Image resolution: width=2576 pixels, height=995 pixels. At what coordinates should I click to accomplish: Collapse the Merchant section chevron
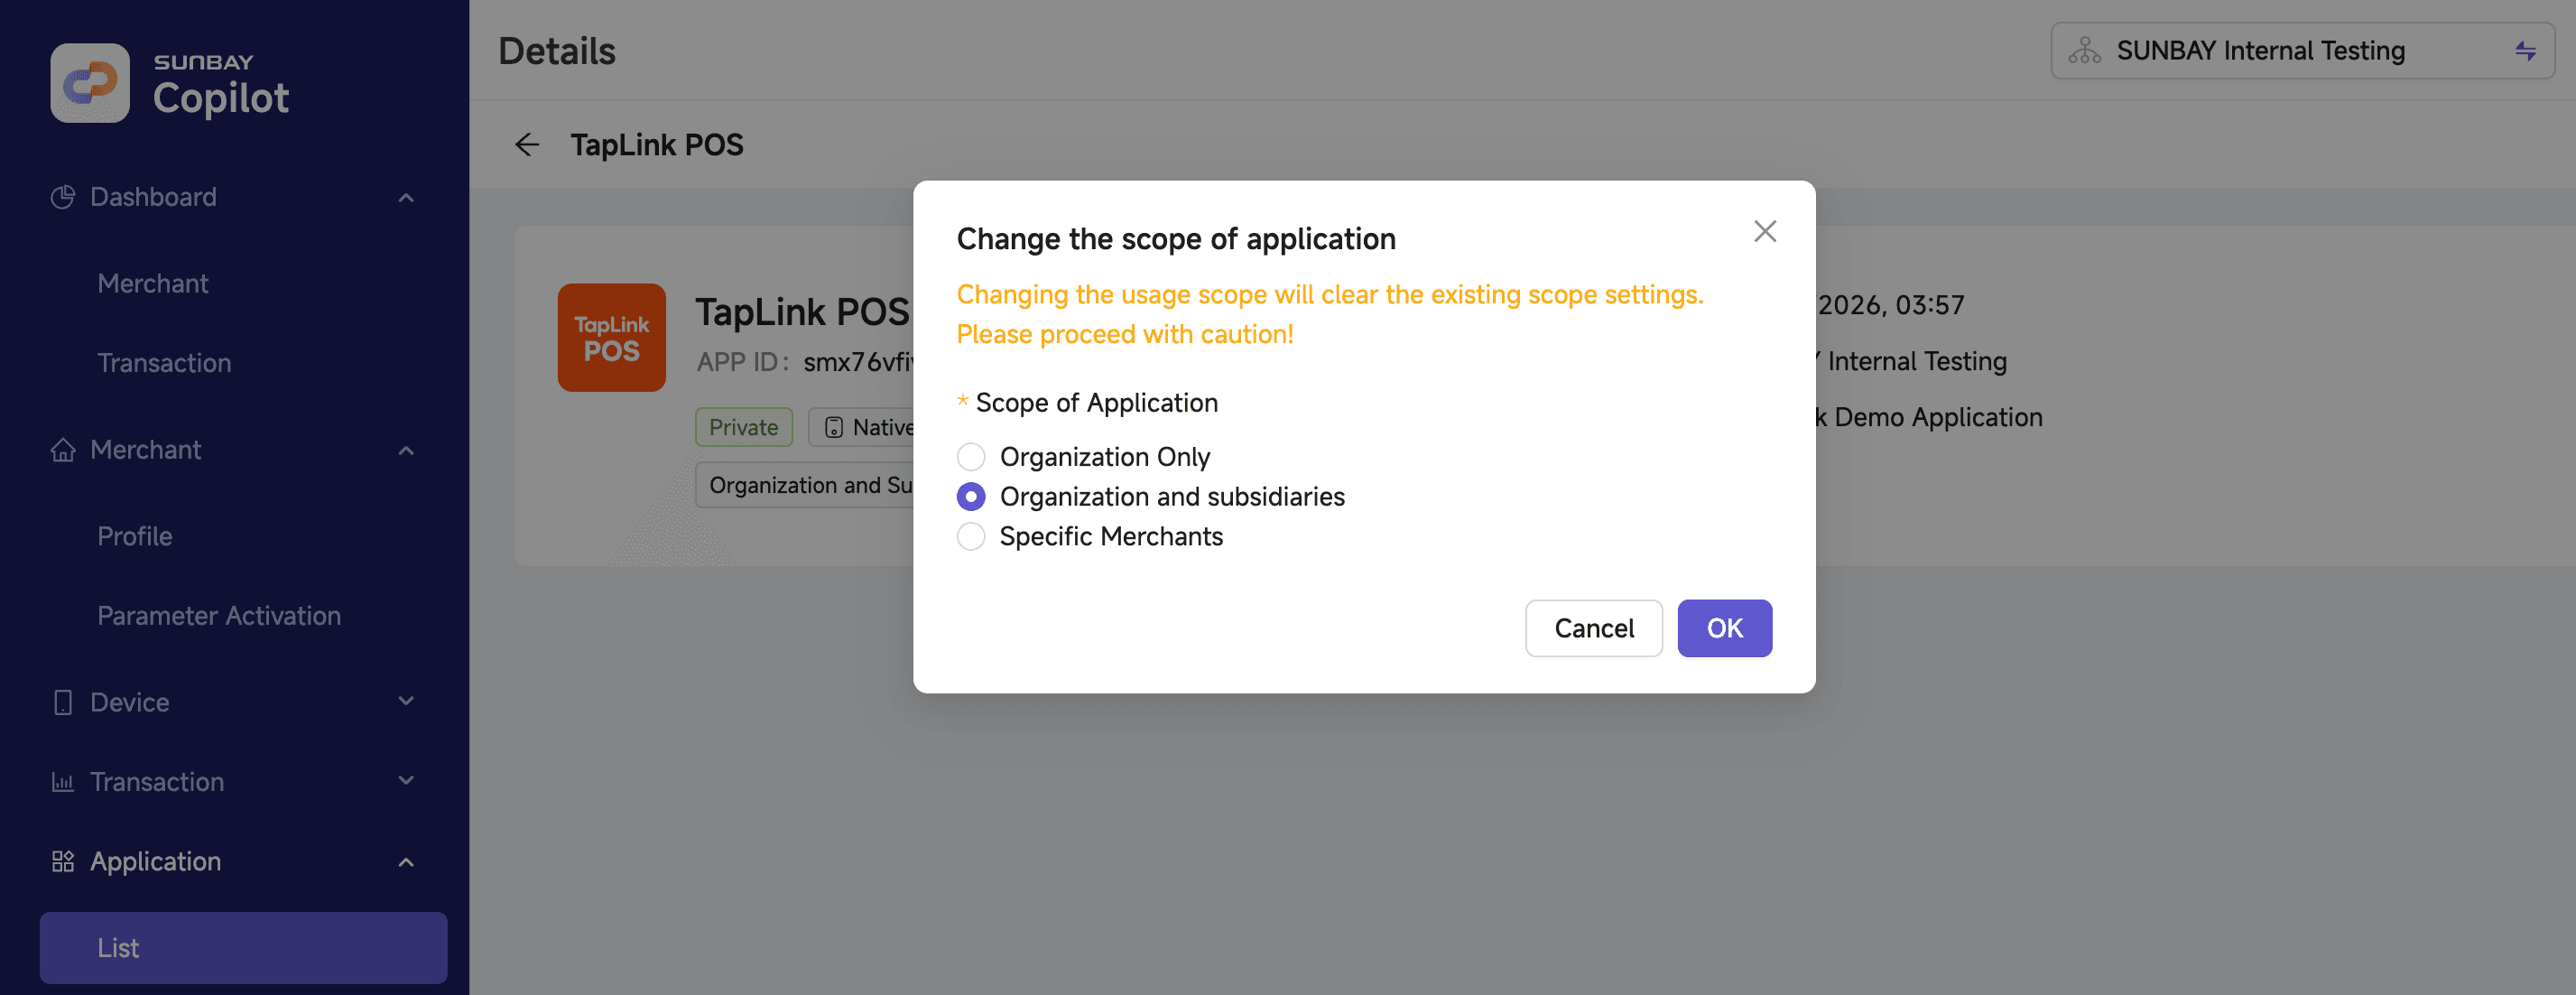(406, 451)
